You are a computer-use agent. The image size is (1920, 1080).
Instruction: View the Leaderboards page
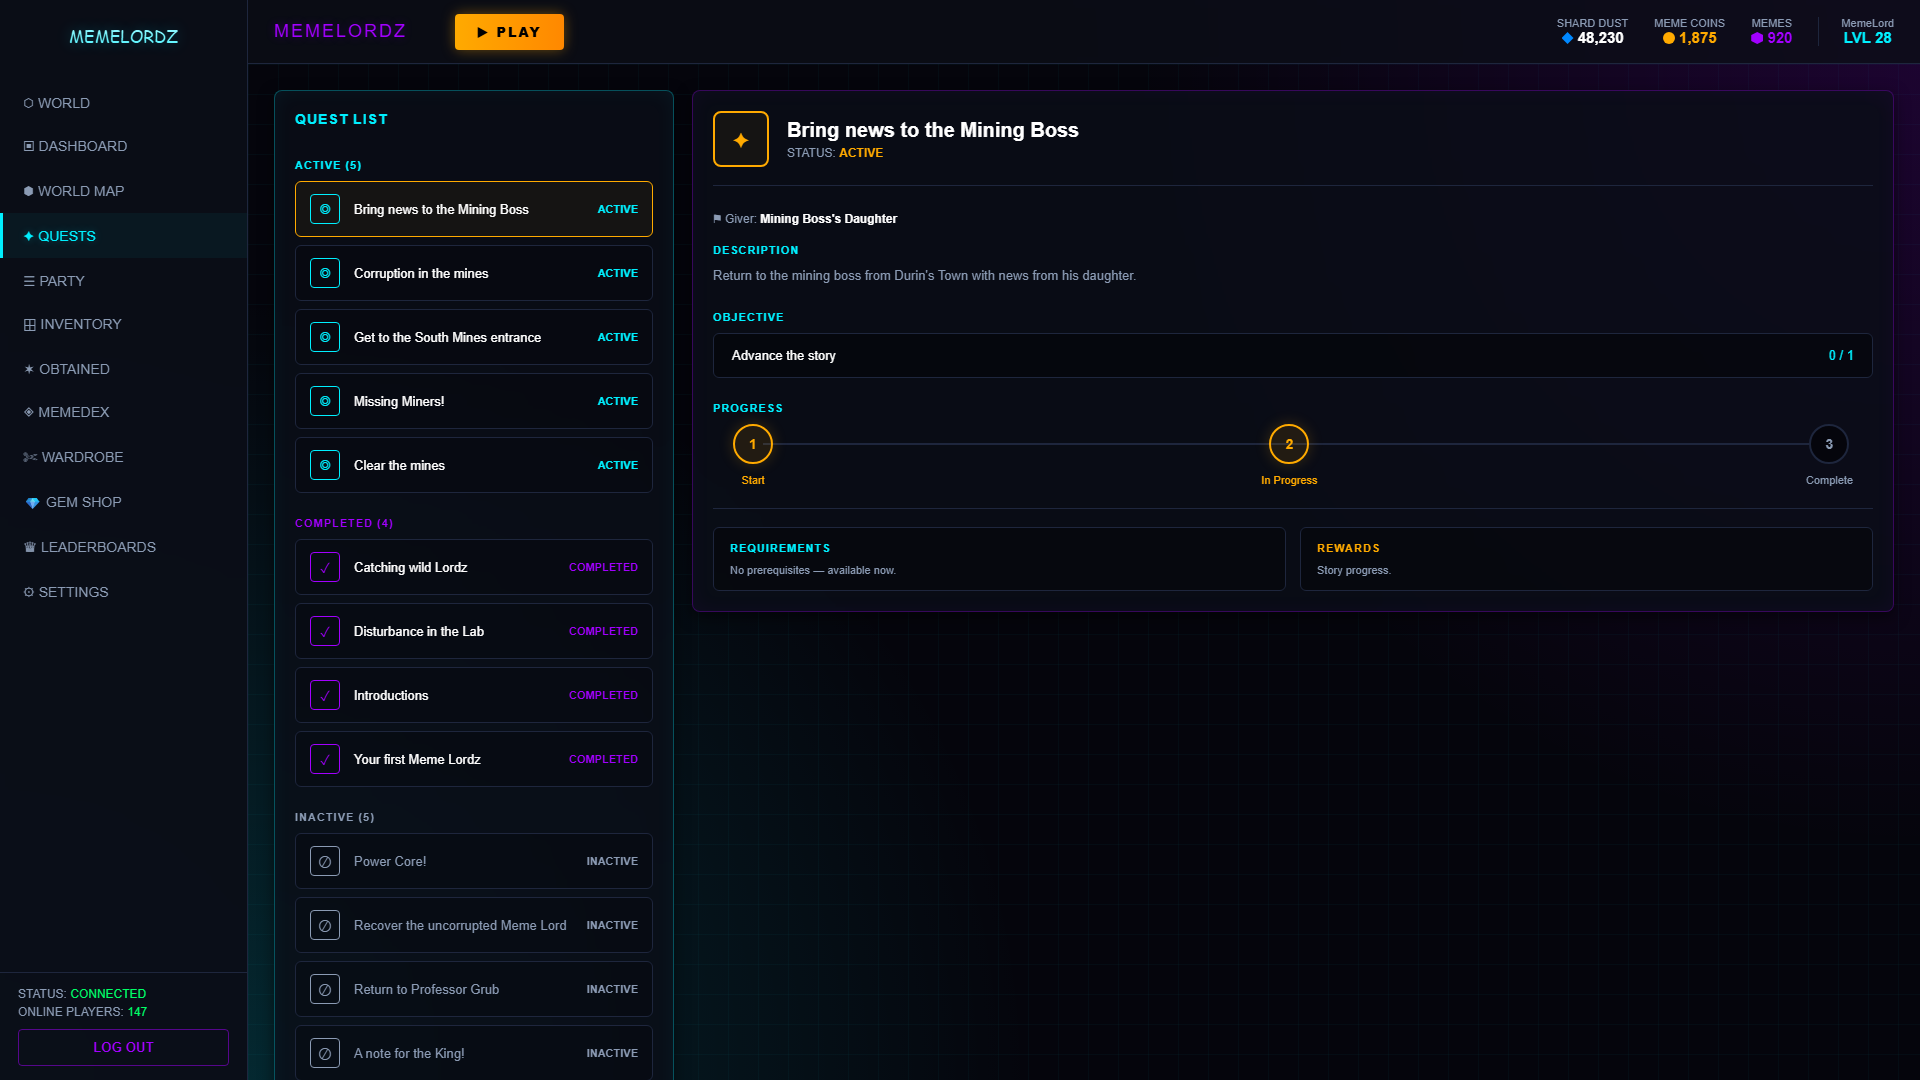(124, 547)
